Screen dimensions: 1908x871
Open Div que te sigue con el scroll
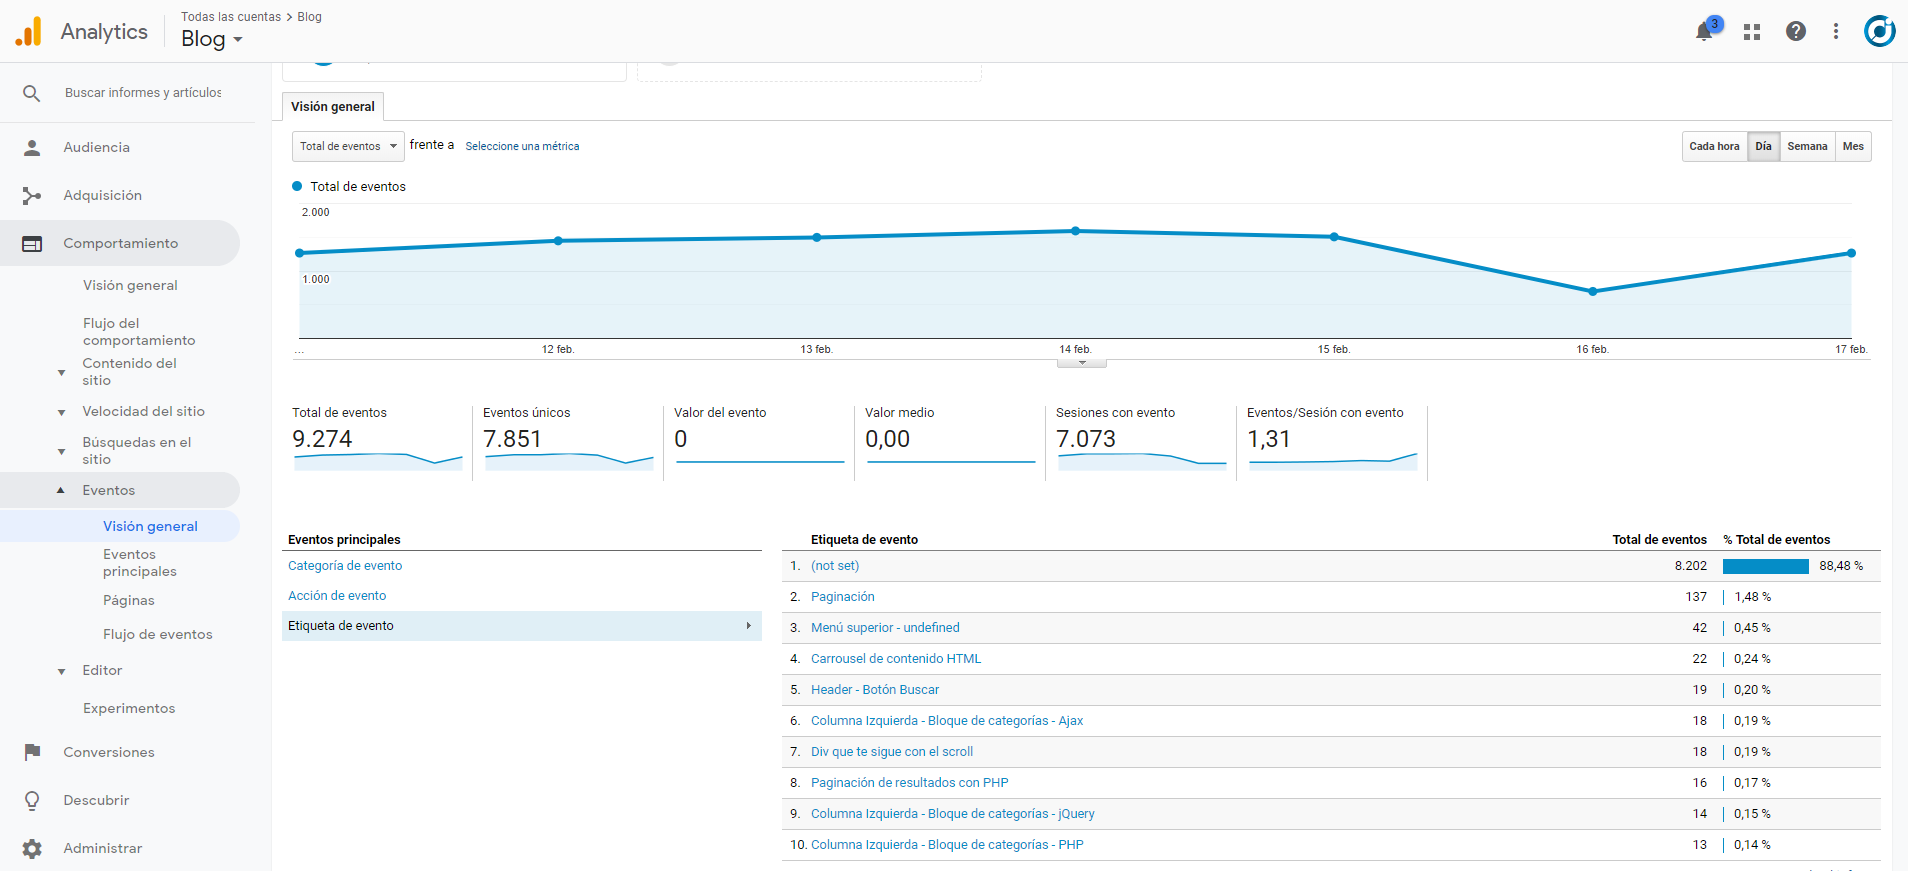click(x=892, y=752)
